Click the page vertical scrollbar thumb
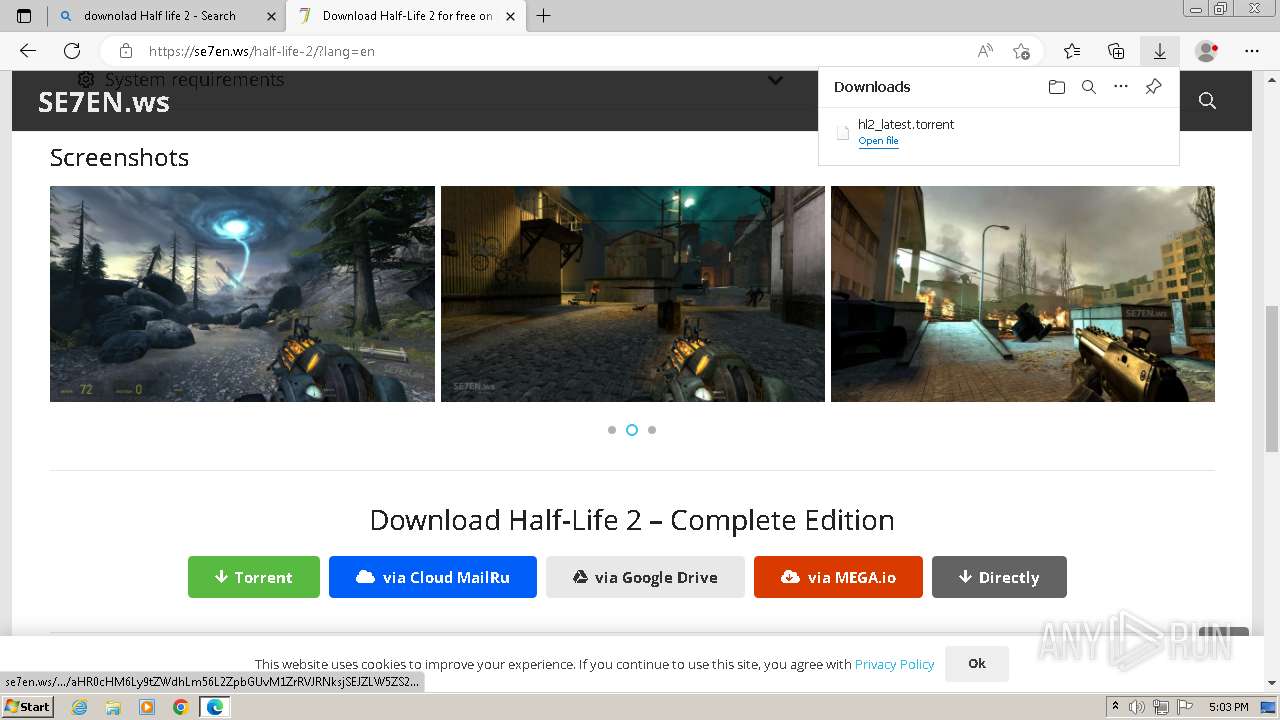 tap(1272, 378)
